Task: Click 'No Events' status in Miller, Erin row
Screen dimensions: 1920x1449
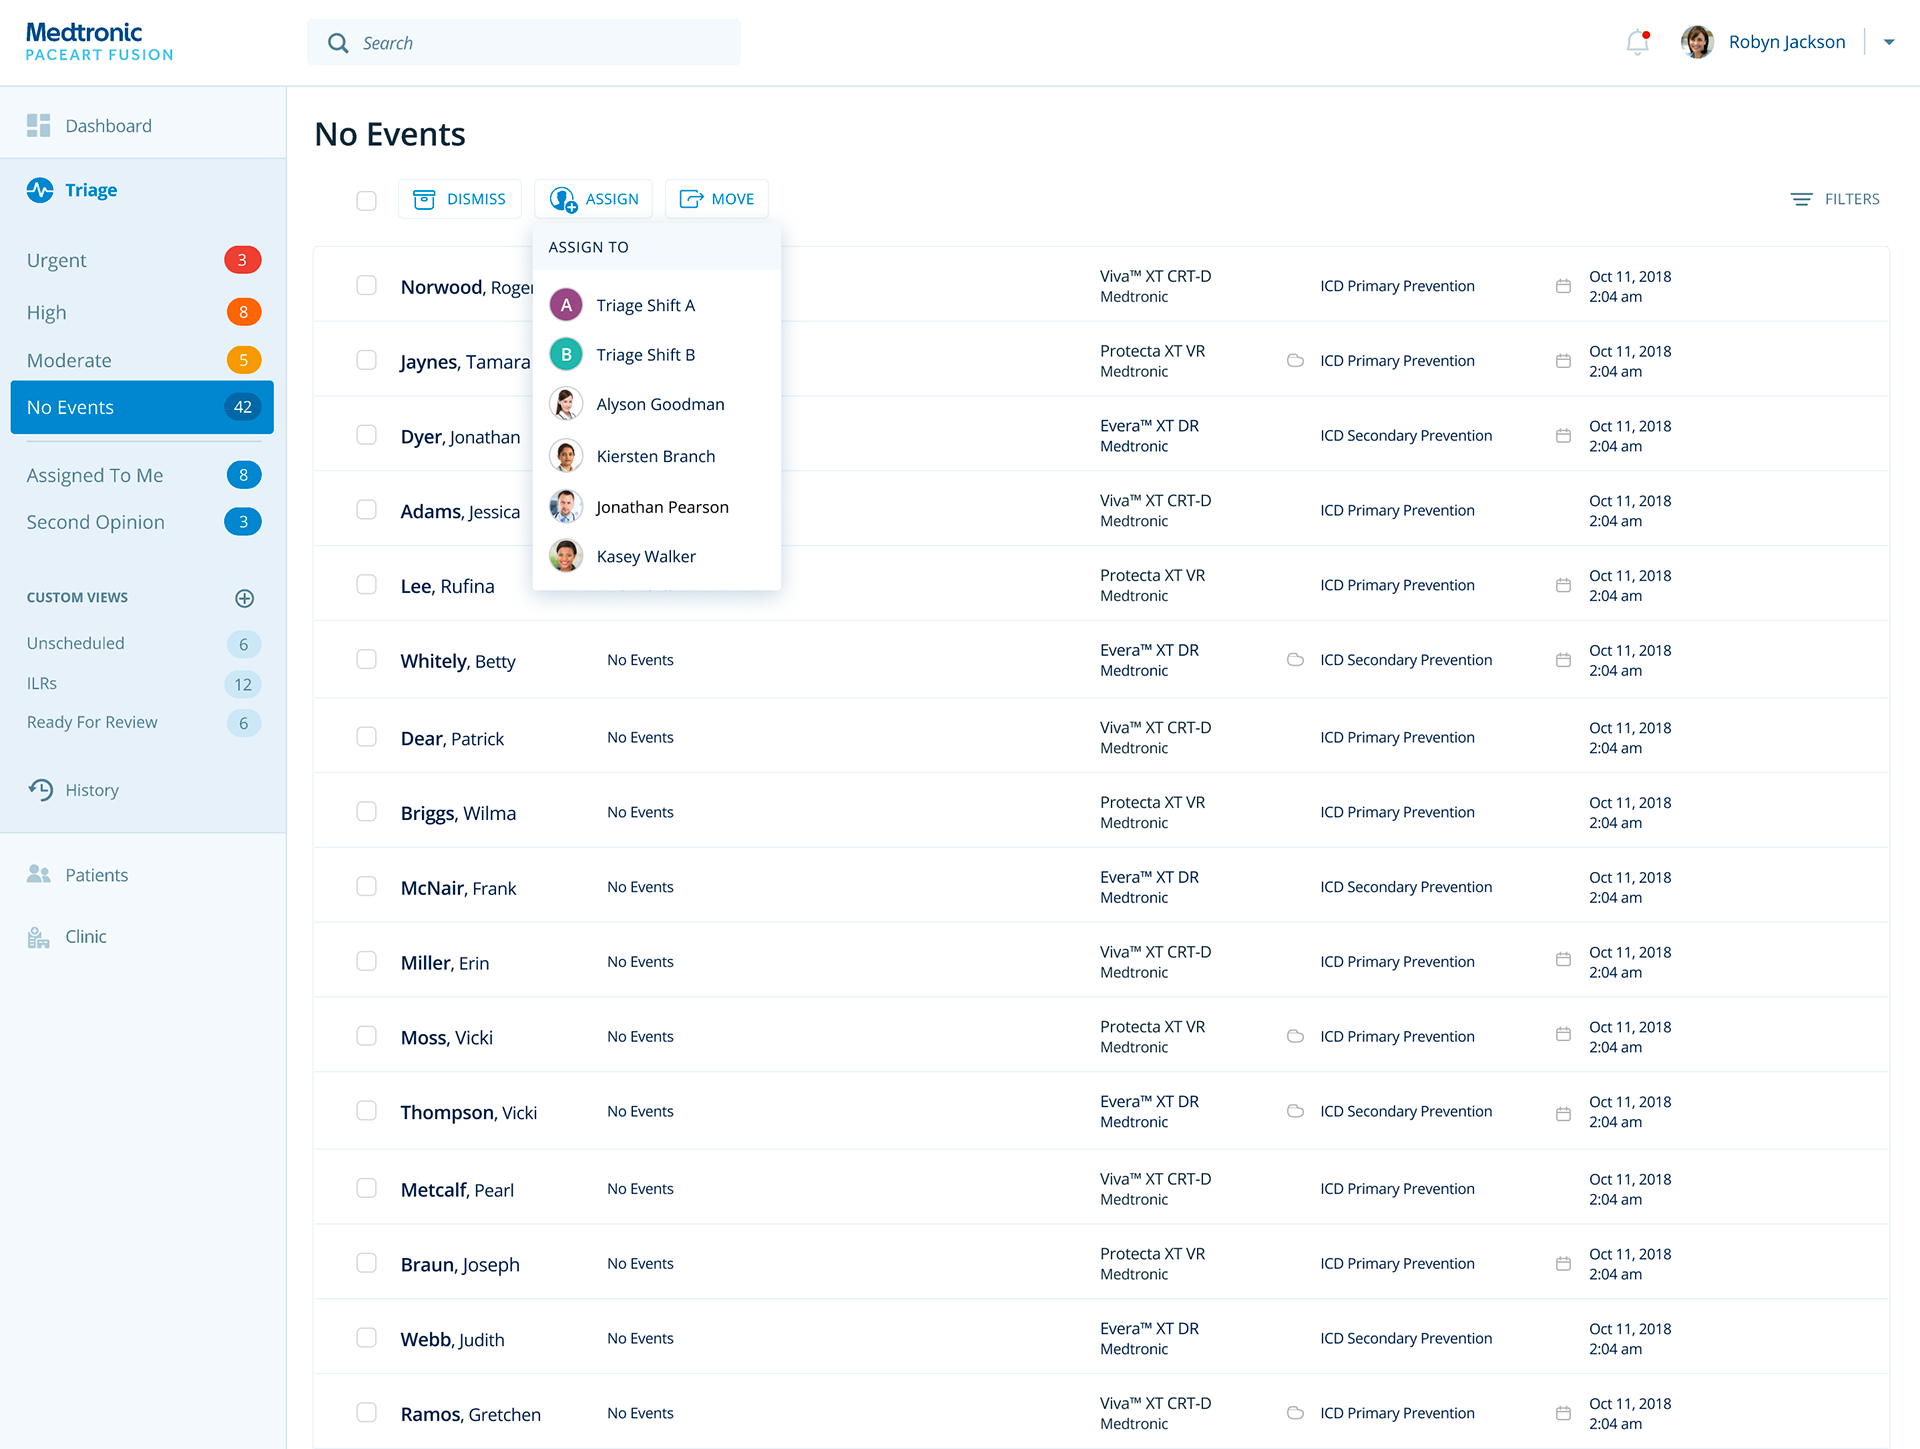Action: [640, 961]
